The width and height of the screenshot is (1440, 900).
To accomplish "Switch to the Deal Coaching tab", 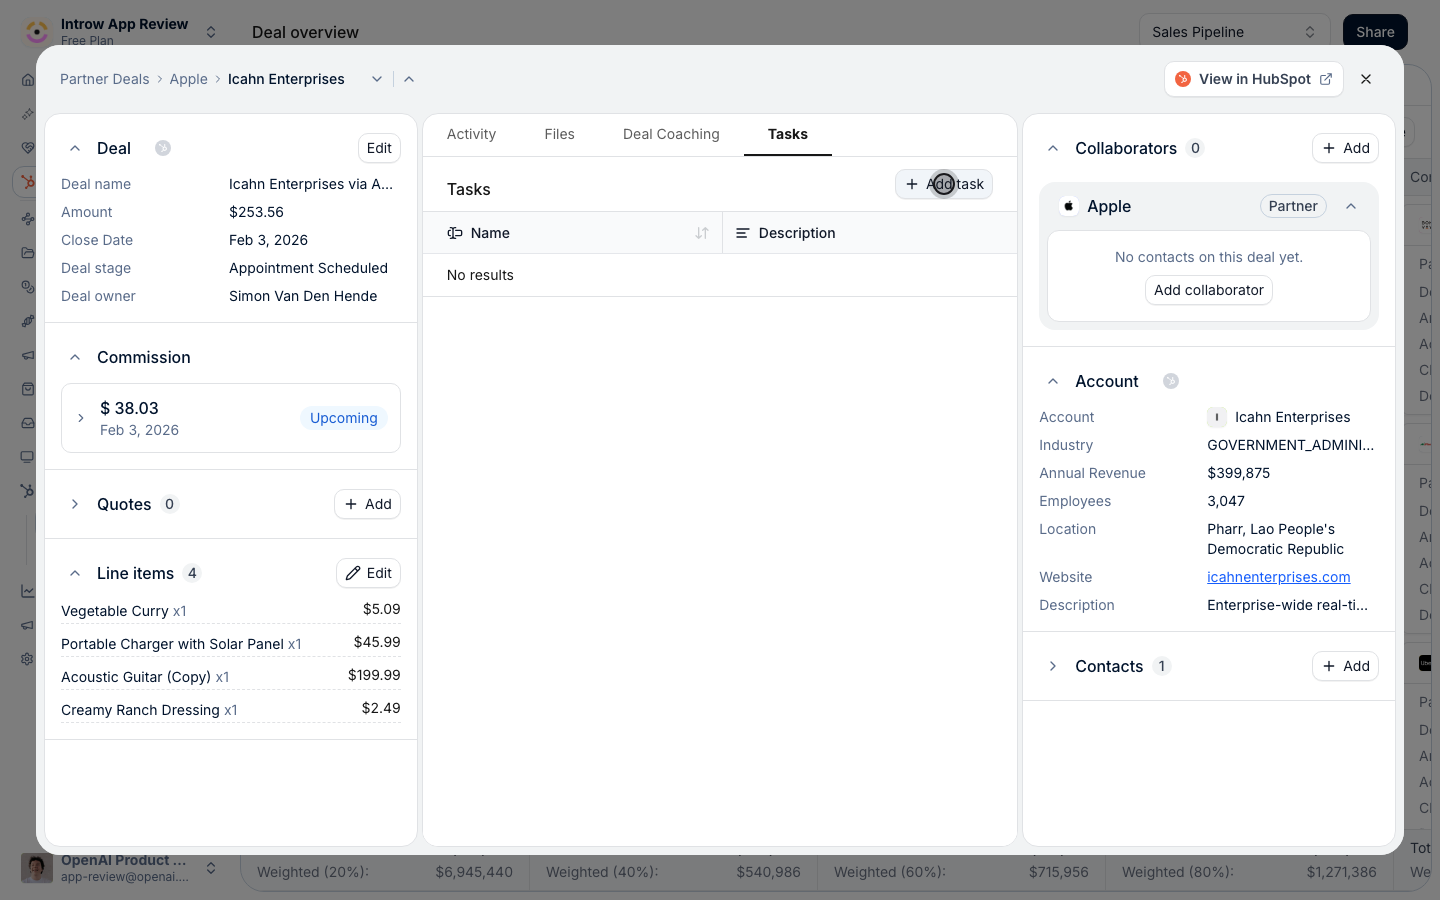I will (671, 134).
